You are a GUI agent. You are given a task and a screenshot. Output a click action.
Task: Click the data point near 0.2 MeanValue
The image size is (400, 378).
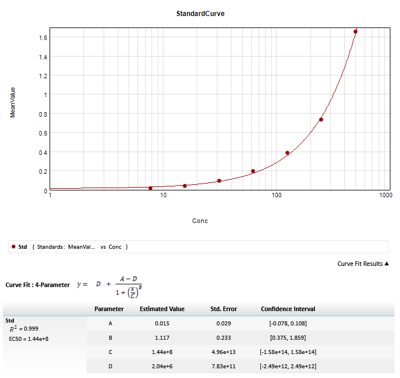point(253,171)
